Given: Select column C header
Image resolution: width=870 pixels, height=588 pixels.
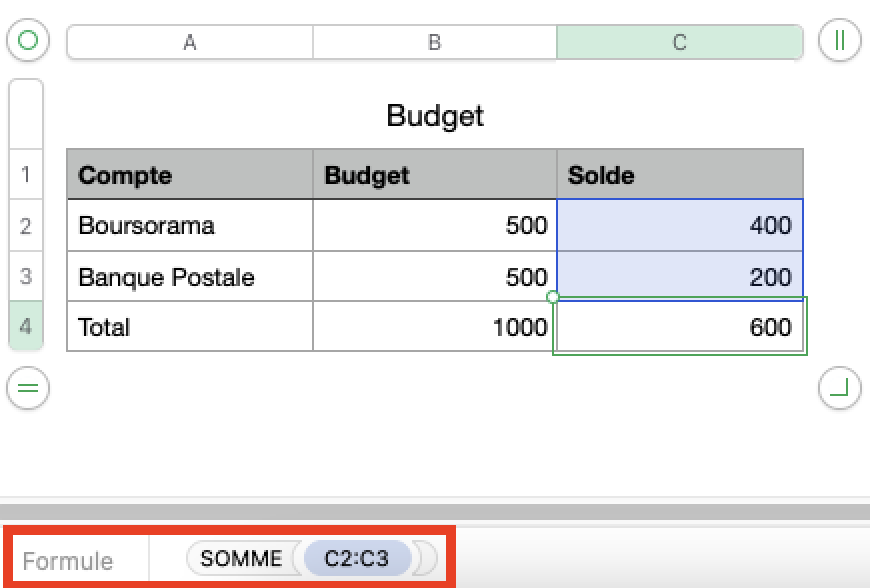Looking at the screenshot, I should (680, 42).
